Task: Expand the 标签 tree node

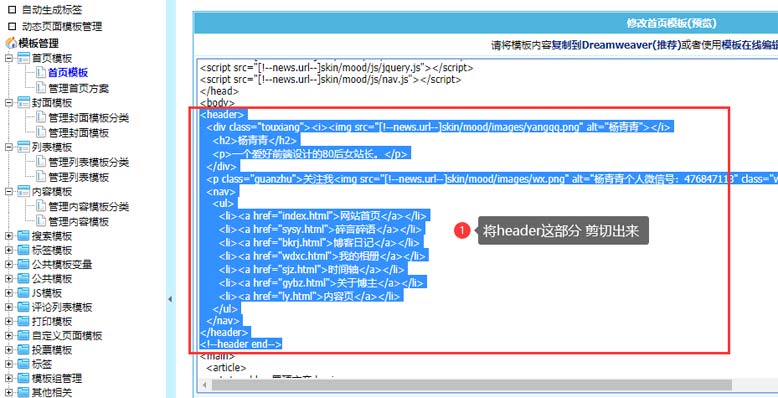Action: [x=8, y=364]
